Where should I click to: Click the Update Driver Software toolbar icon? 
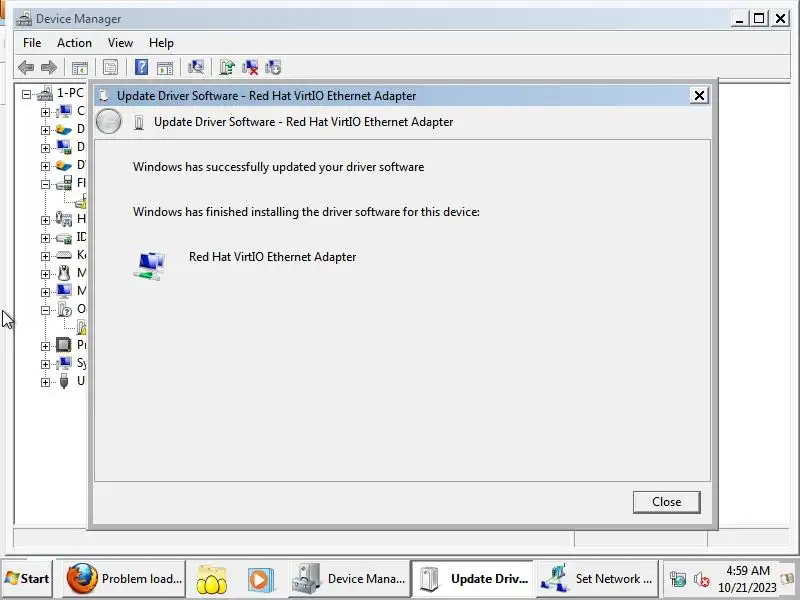227,67
